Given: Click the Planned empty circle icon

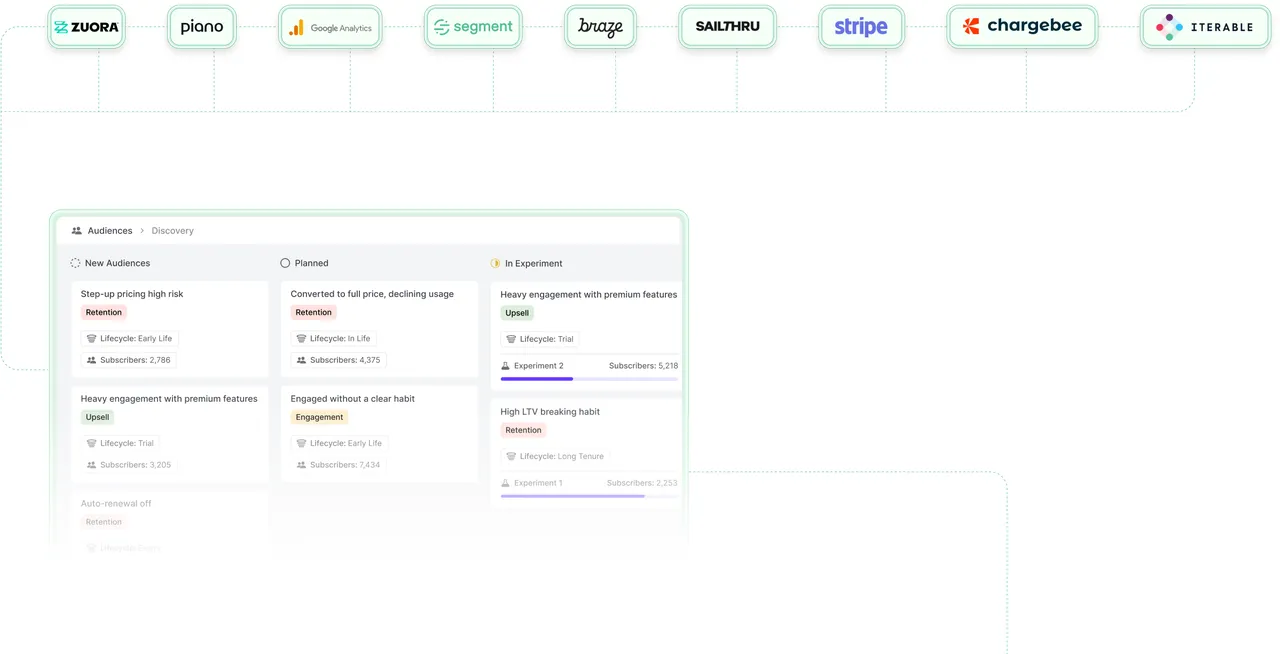Looking at the screenshot, I should [x=285, y=263].
